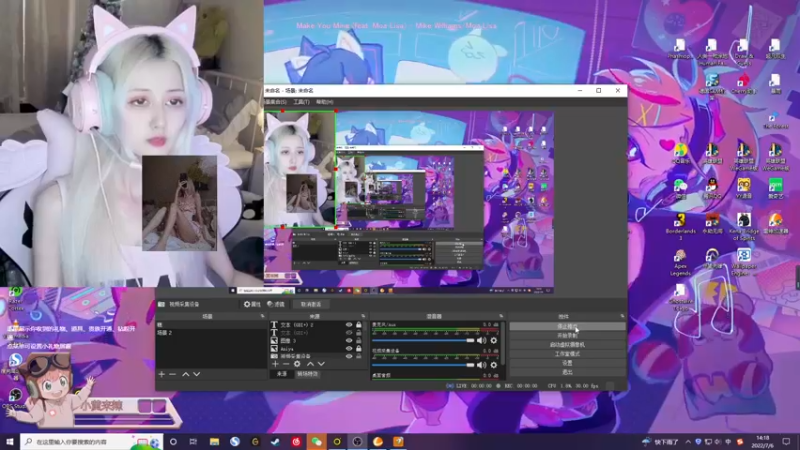Adjust video capture device volume slider
Image resolution: width=800 pixels, height=450 pixels.
coord(423,365)
